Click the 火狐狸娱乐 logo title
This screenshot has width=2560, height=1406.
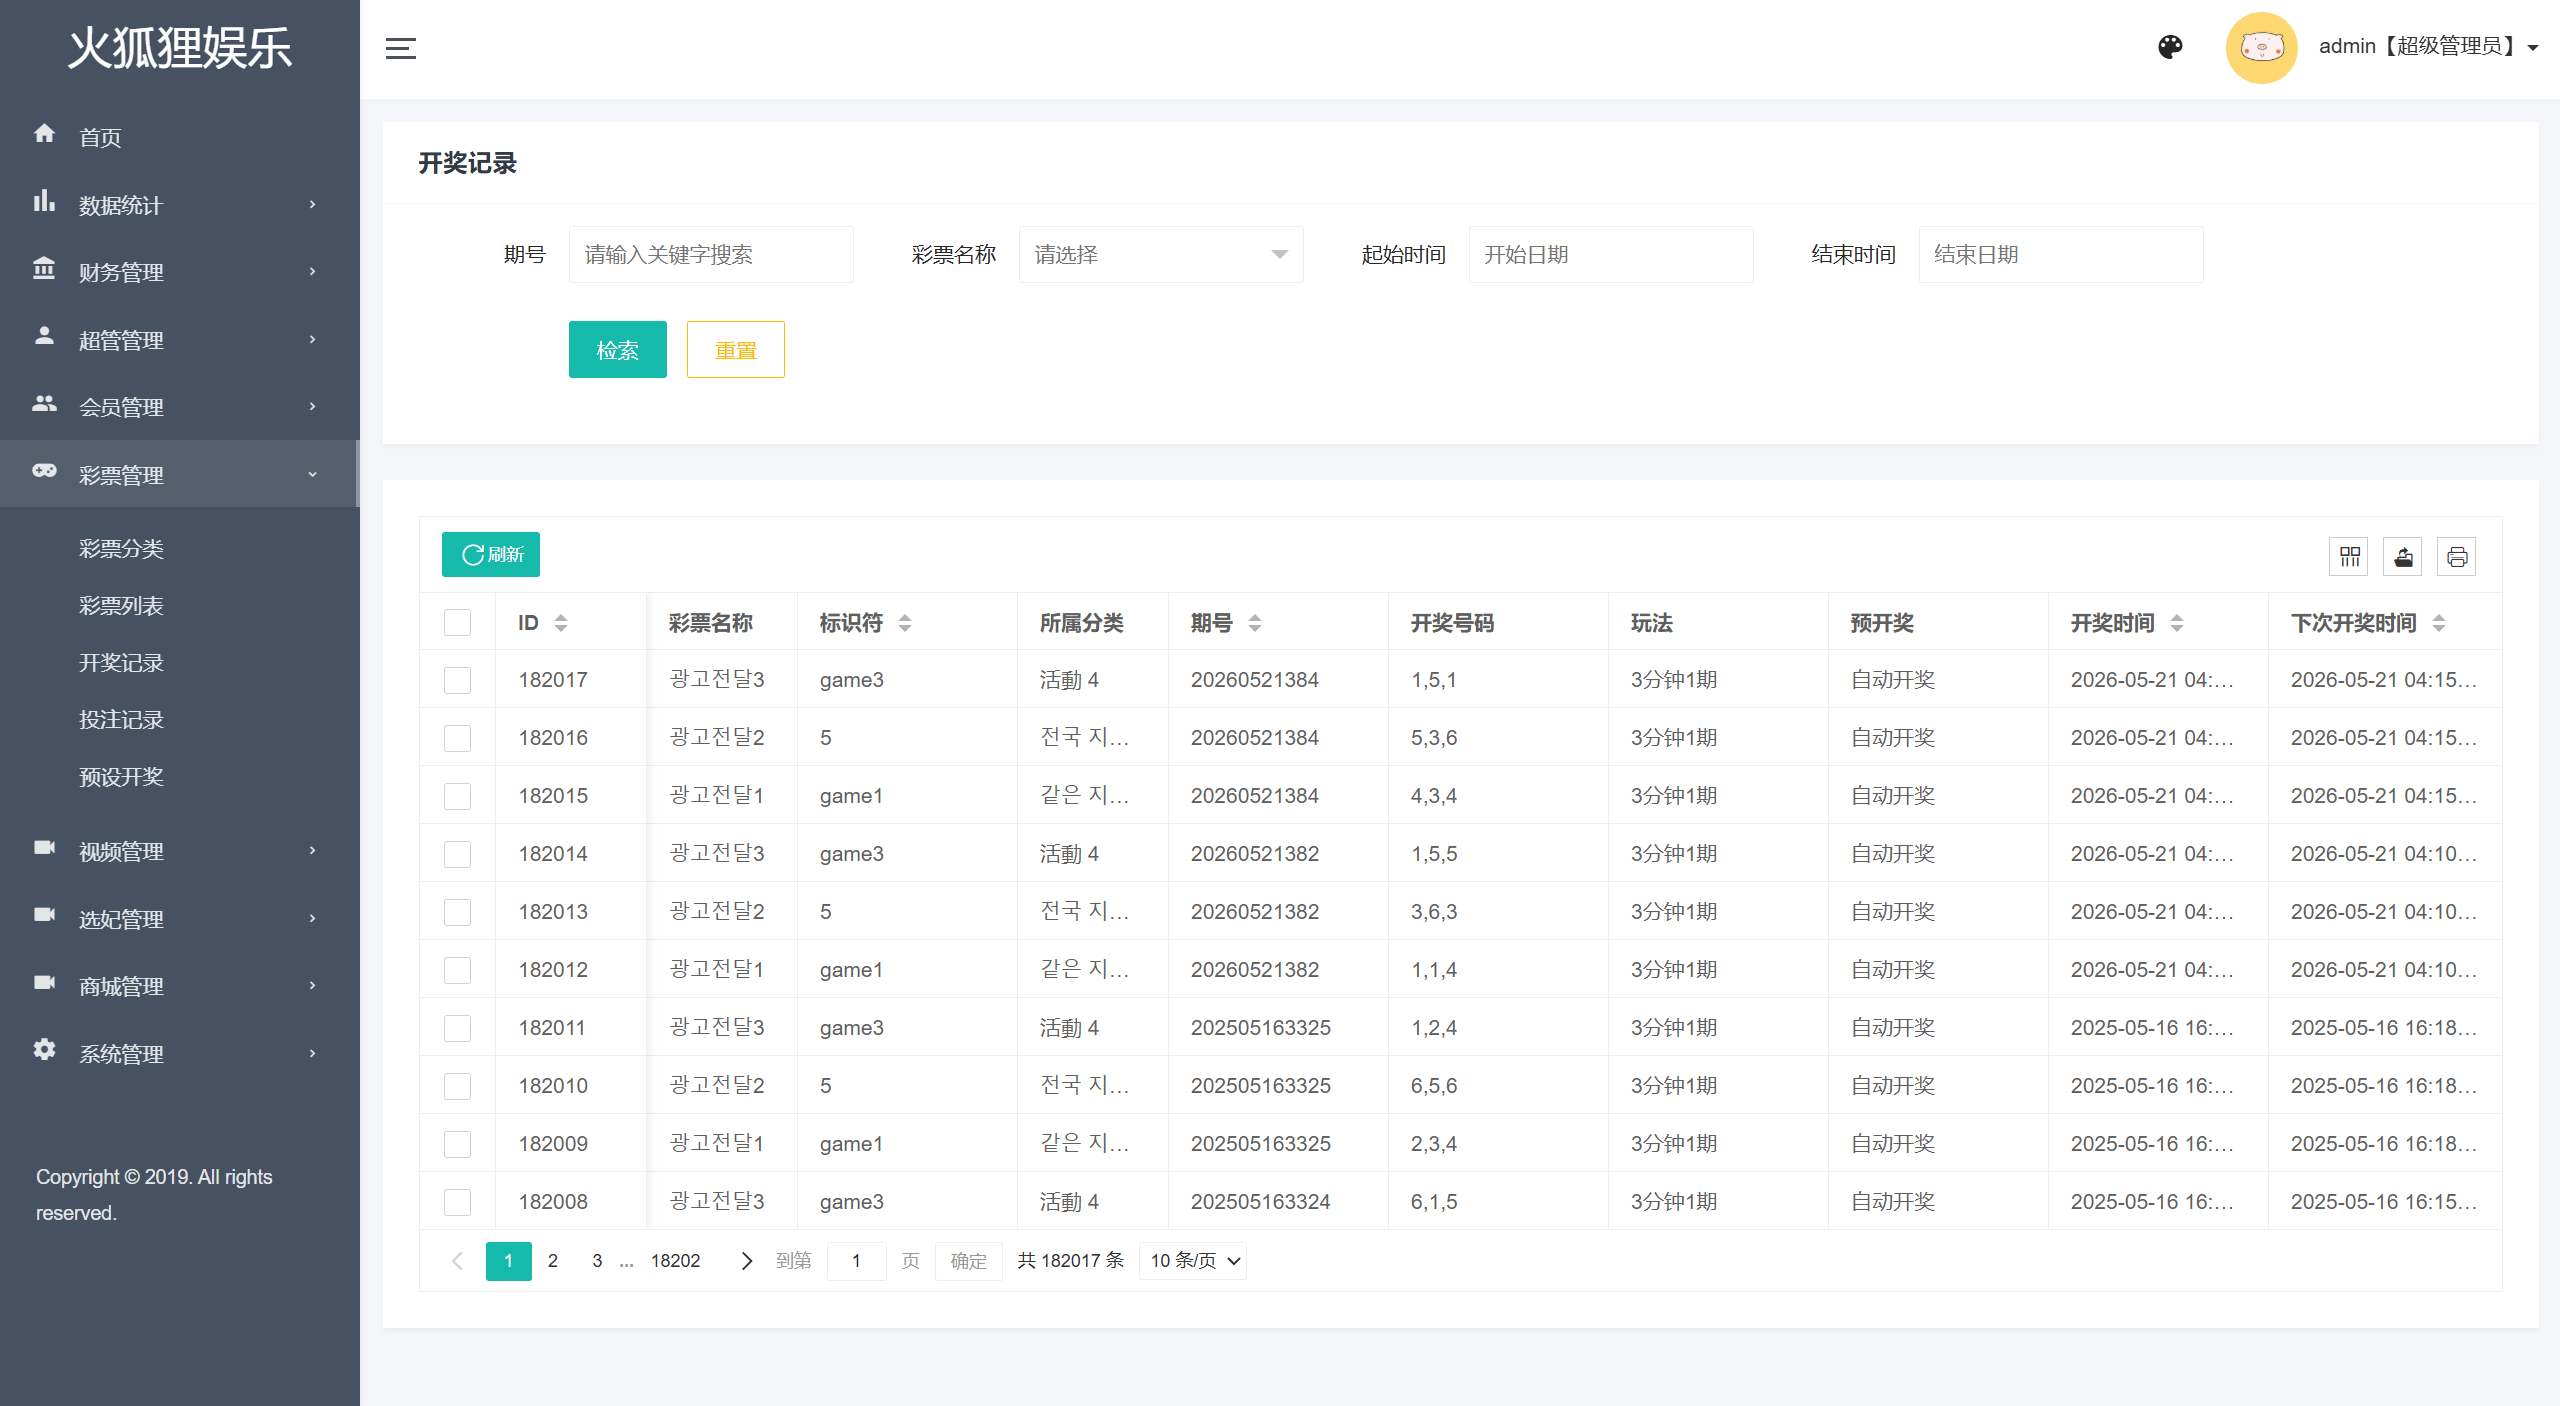pos(180,48)
